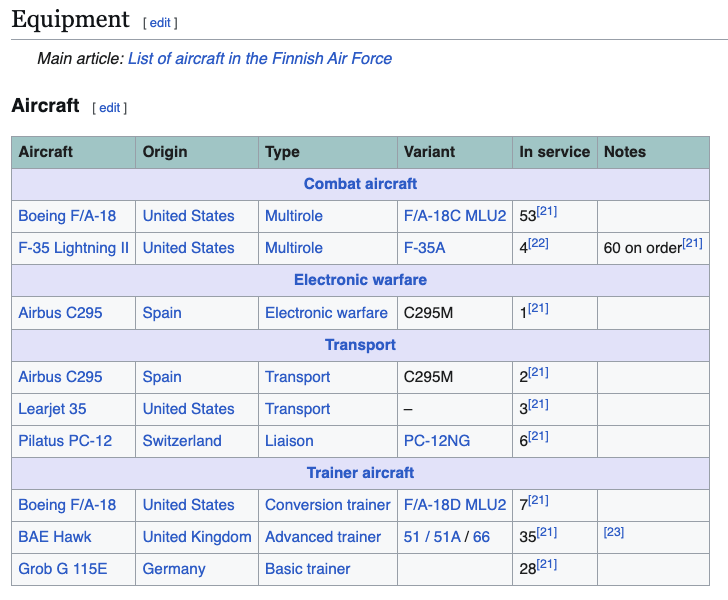Click edit link next to Aircraft heading

[x=110, y=108]
